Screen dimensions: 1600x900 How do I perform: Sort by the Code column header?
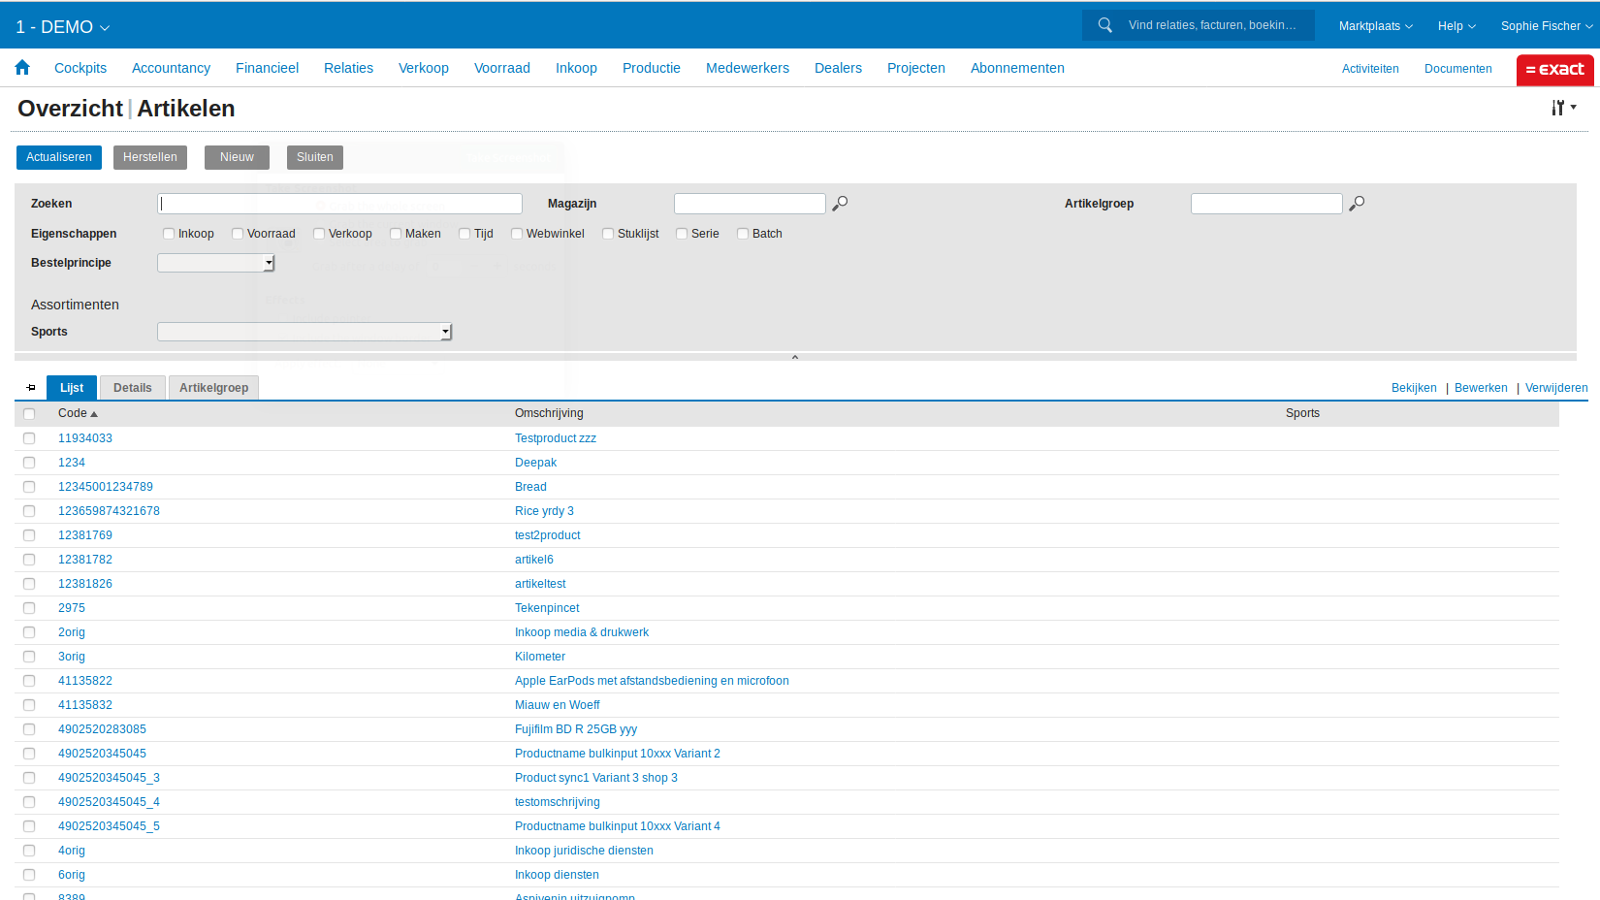click(x=73, y=412)
